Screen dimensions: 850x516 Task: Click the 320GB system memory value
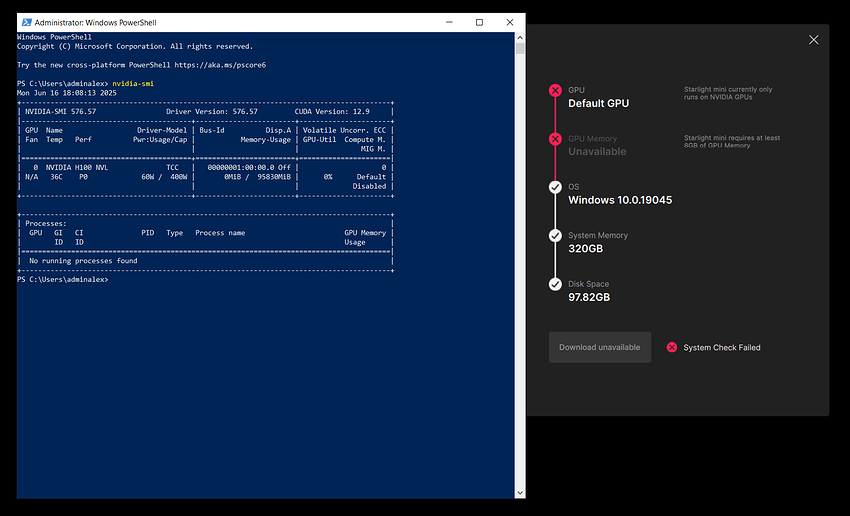585,249
